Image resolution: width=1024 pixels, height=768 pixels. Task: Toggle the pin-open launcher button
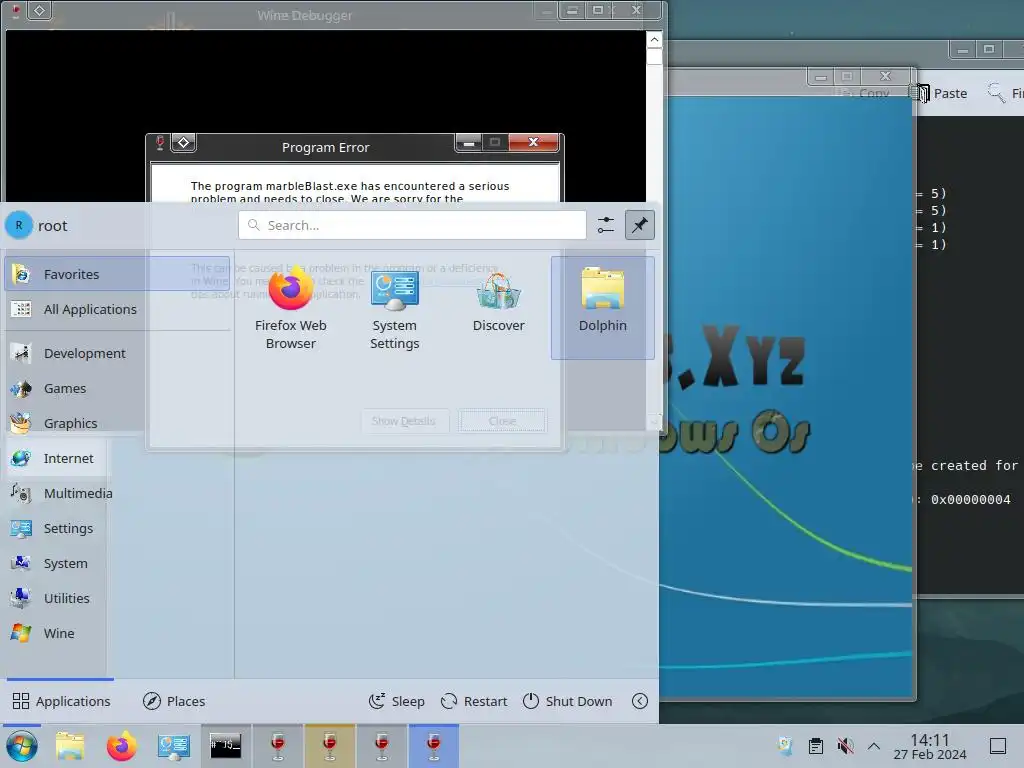pos(639,225)
